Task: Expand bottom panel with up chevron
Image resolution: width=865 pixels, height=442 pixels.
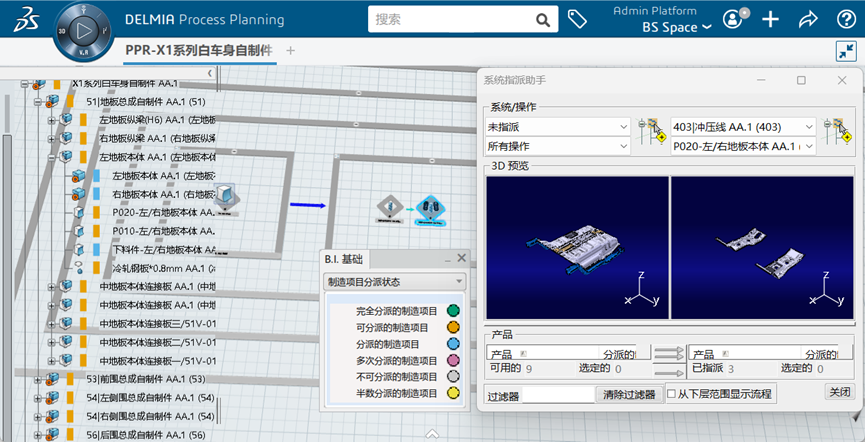Action: point(432,433)
